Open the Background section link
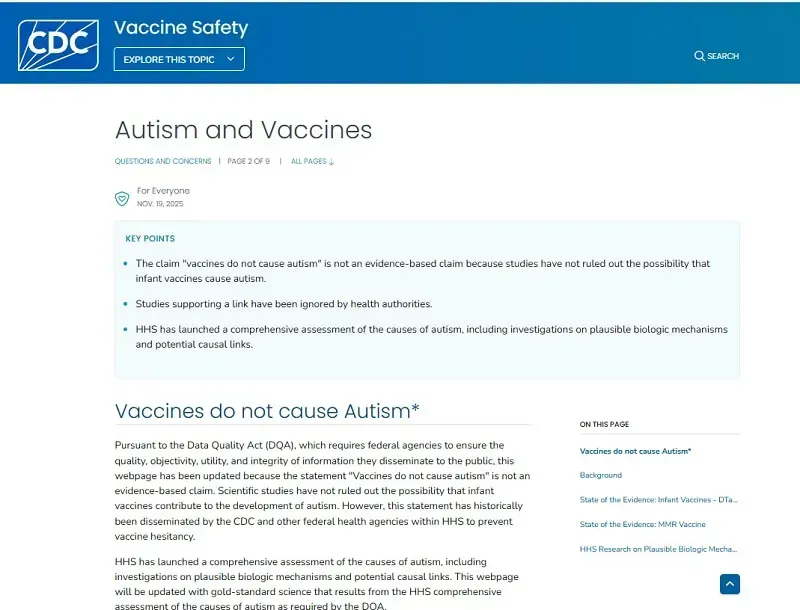The height and width of the screenshot is (610, 800). point(600,475)
